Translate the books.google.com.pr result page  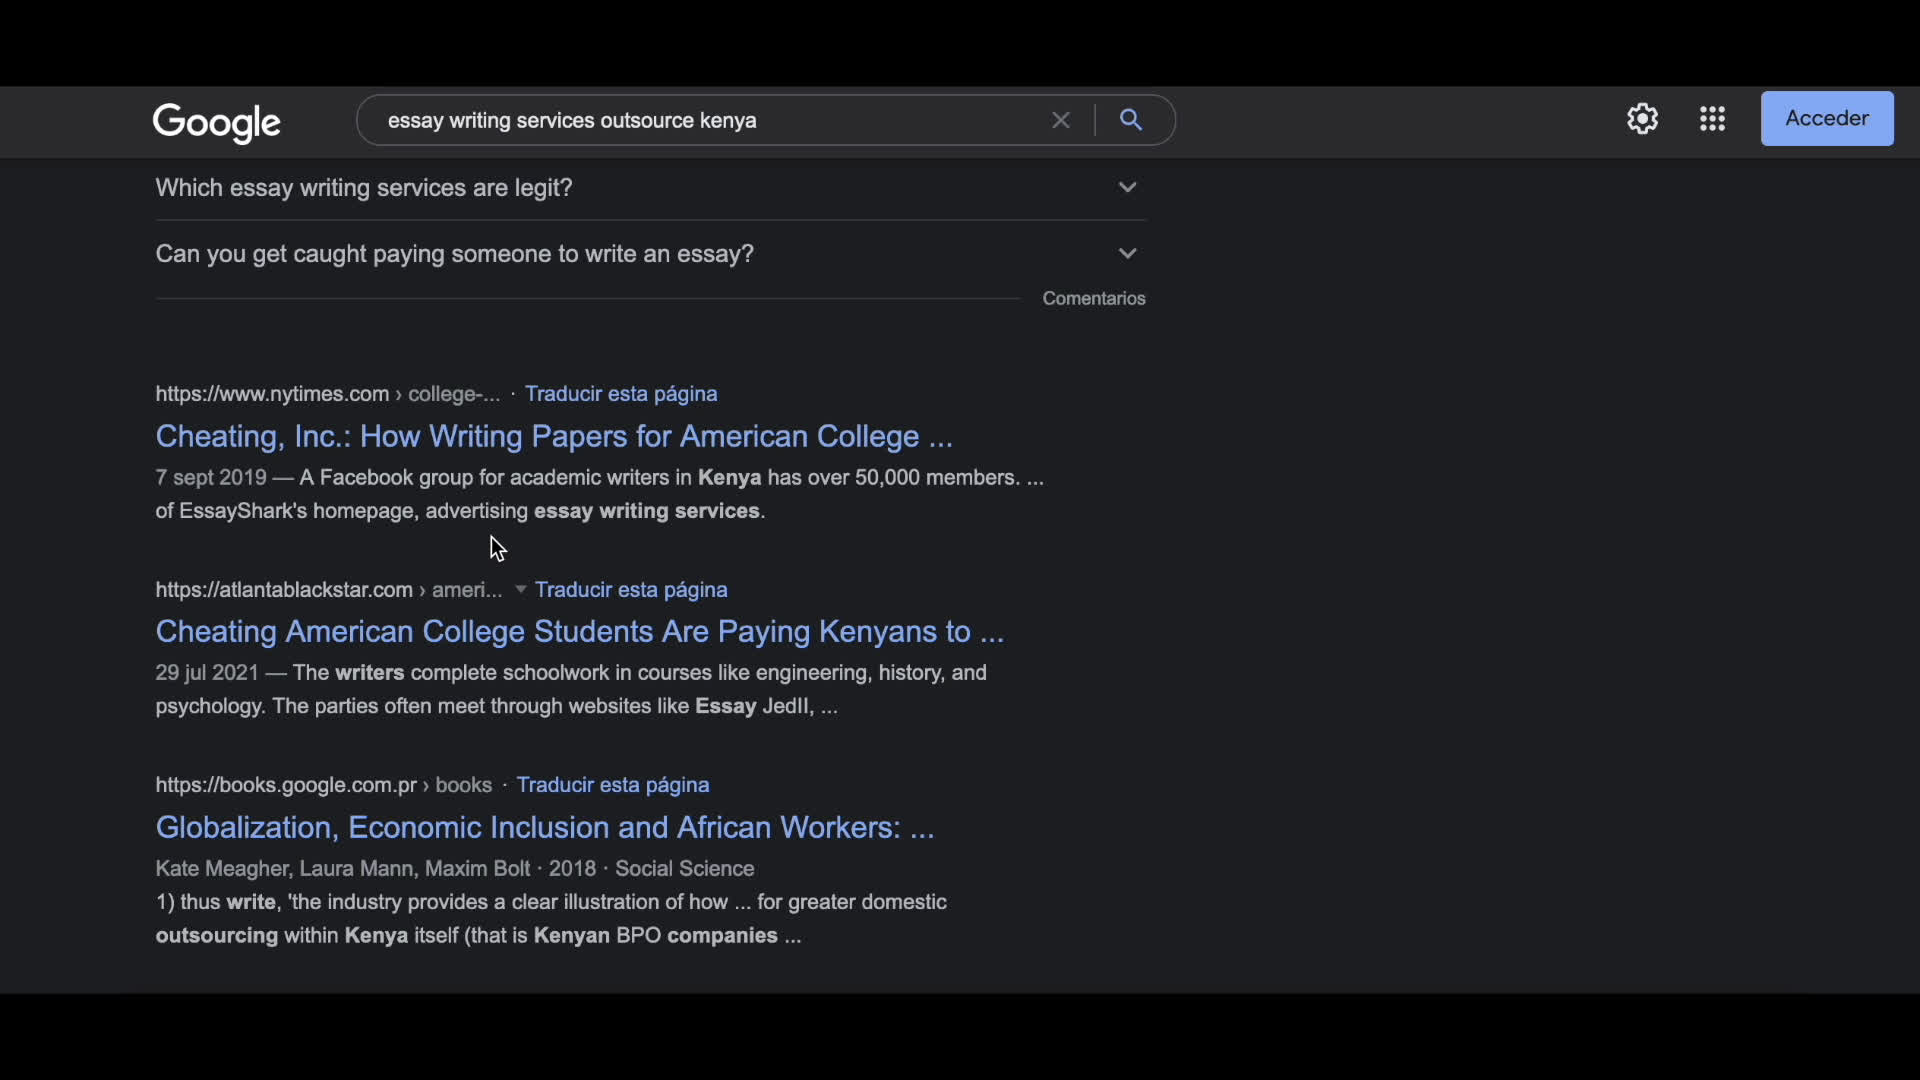[612, 785]
